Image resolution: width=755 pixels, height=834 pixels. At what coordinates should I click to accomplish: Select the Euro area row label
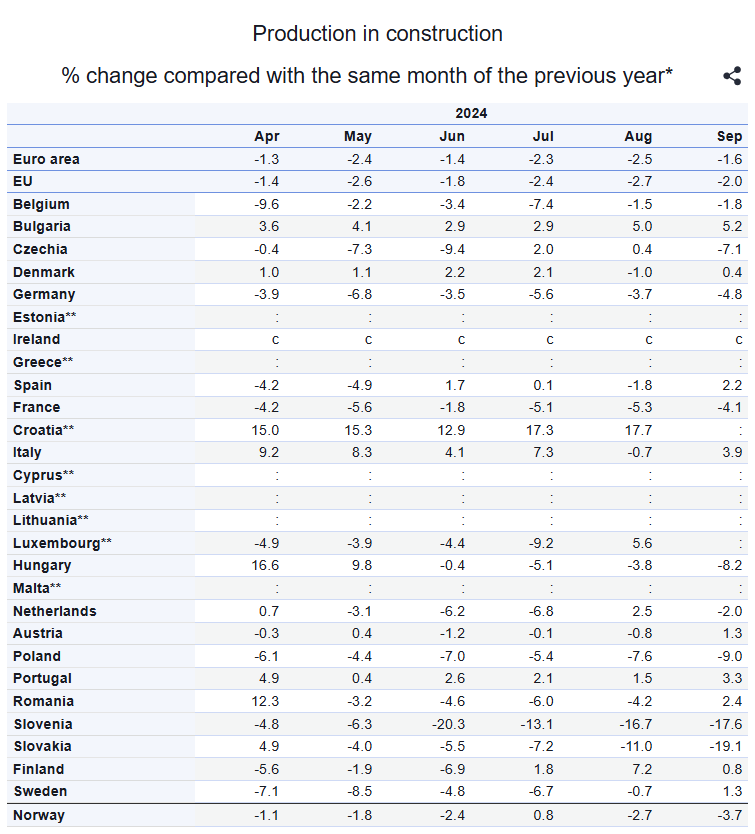[46, 159]
